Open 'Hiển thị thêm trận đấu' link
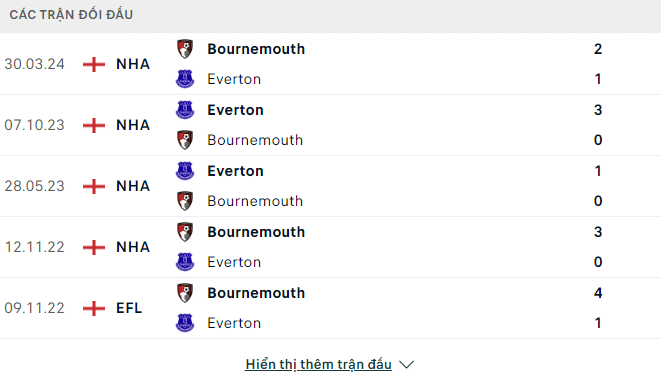 (x=319, y=364)
